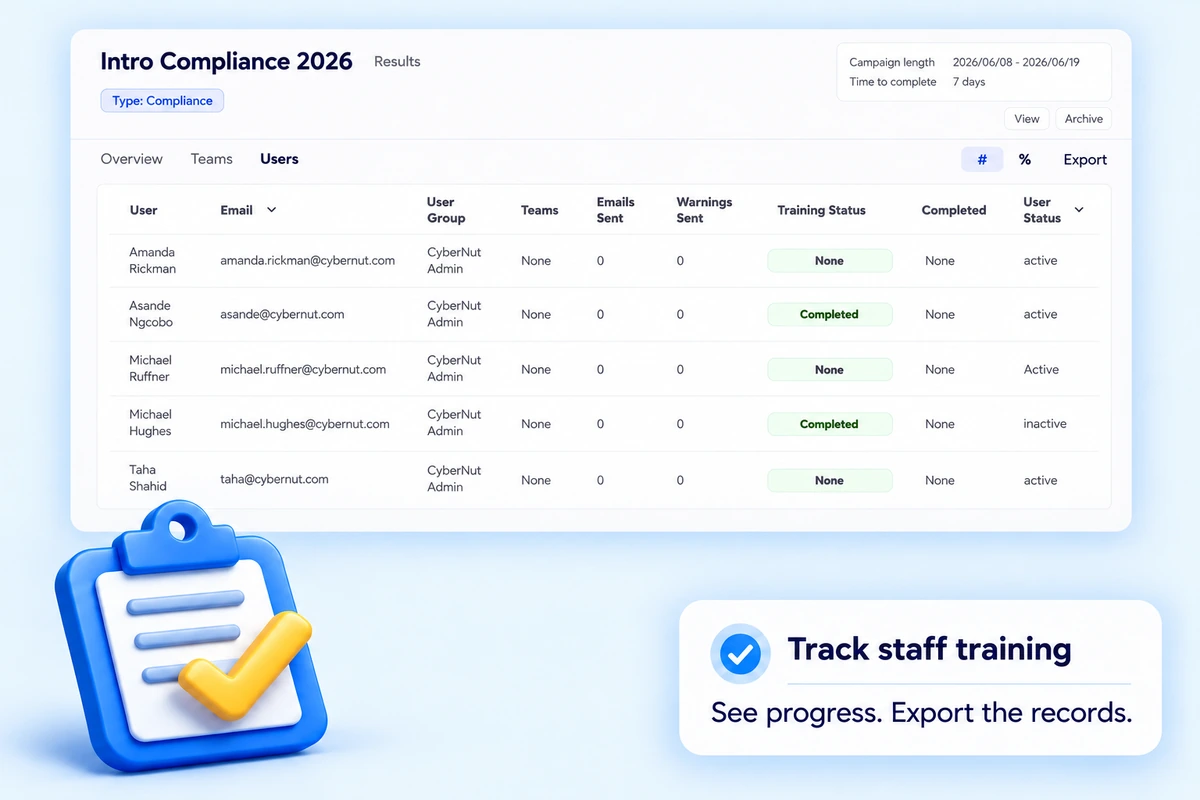The height and width of the screenshot is (800, 1200).
Task: Export the user records
Action: [x=1085, y=160]
